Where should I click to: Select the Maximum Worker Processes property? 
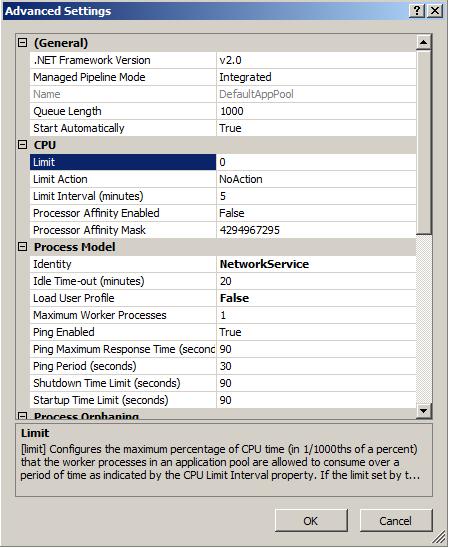point(123,315)
